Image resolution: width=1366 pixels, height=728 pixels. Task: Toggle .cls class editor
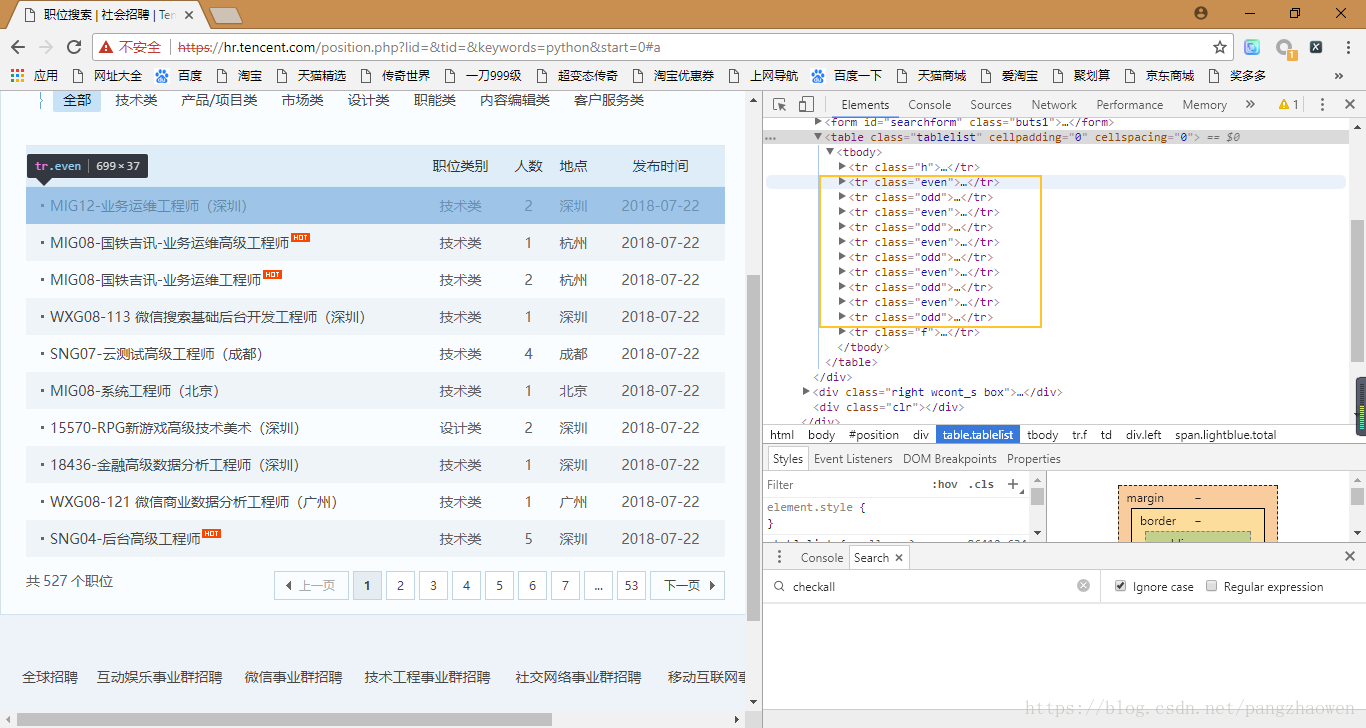[983, 484]
